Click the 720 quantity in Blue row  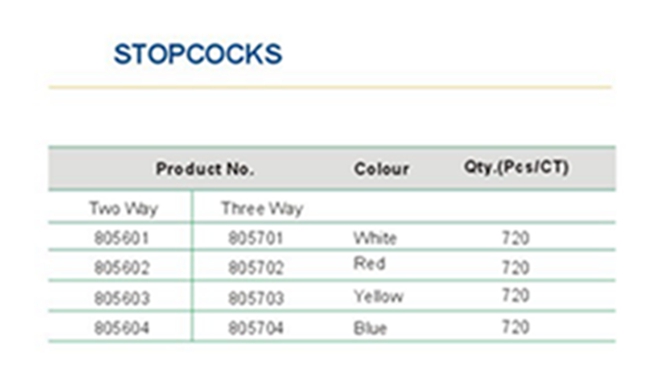click(516, 327)
